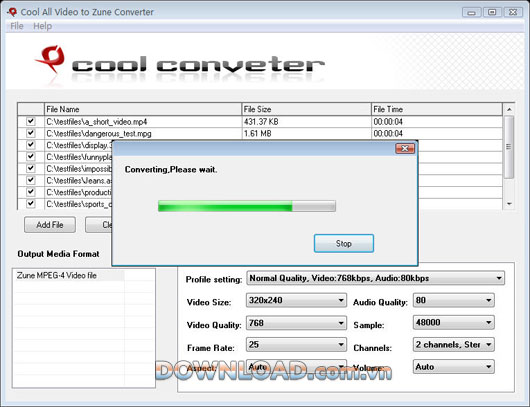Close the Cool All Video window
This screenshot has height=407, width=530.
[x=513, y=13]
